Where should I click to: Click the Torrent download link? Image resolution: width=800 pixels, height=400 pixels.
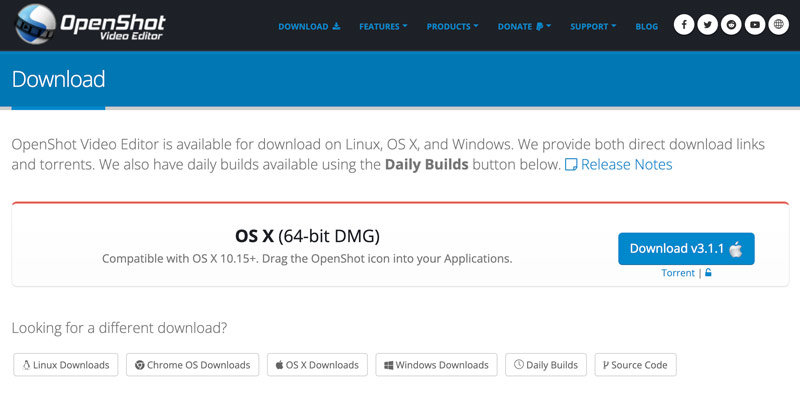point(678,273)
